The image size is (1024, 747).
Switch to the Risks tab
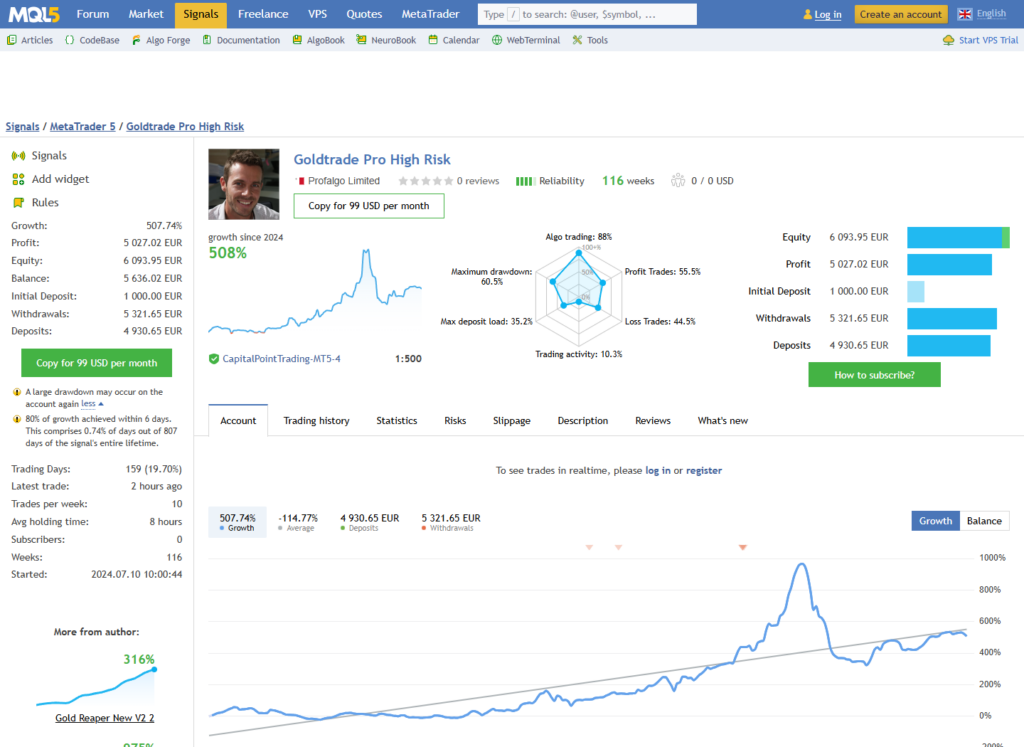[455, 421]
